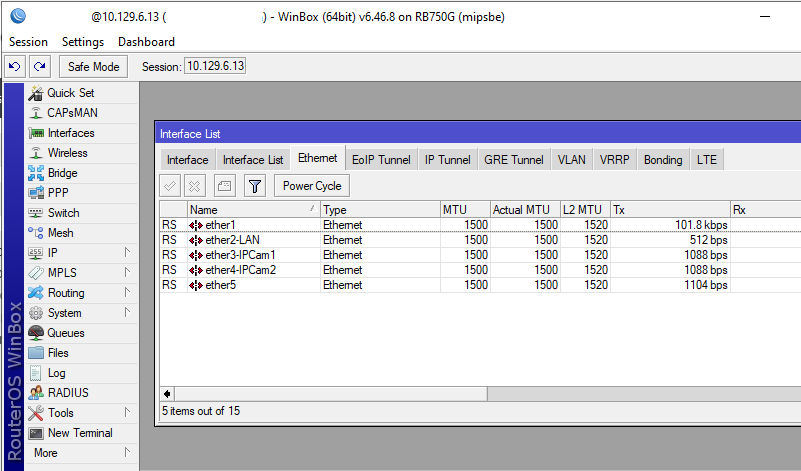The height and width of the screenshot is (471, 801).
Task: Sort by the L2 MTU column header
Action: tap(585, 210)
